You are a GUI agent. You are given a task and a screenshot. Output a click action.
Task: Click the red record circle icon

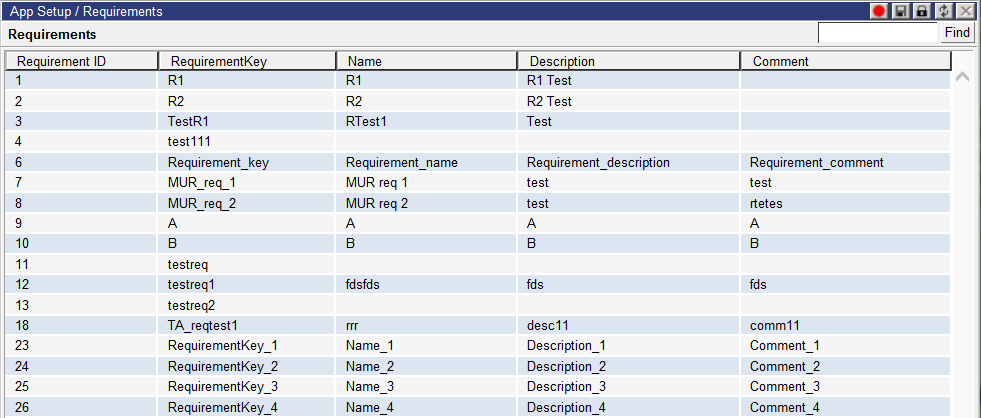tap(880, 11)
